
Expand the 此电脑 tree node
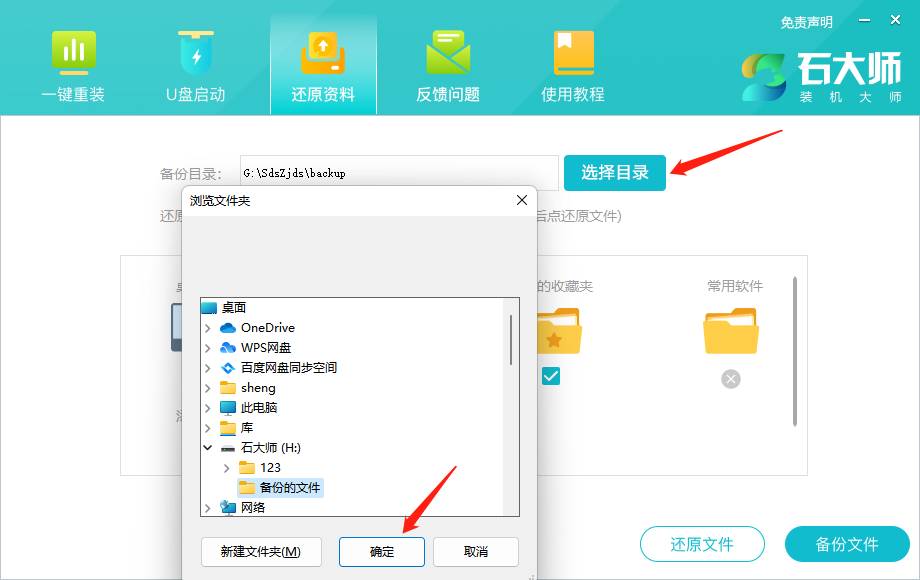coord(208,408)
